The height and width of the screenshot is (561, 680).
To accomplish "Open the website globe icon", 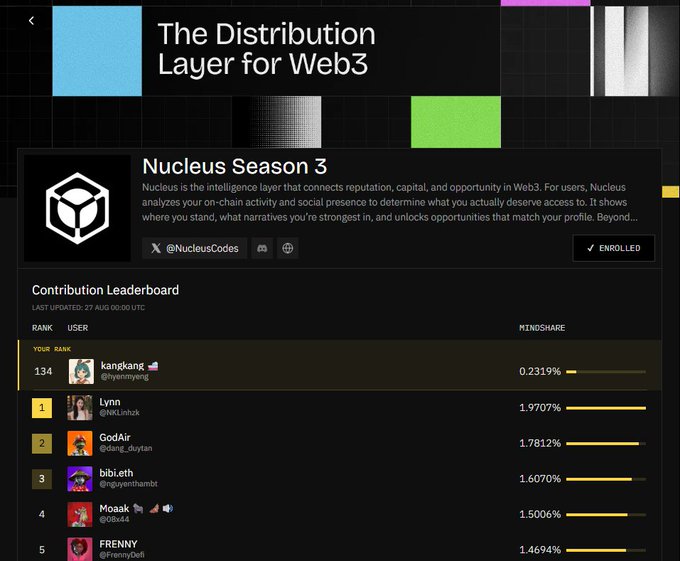I will [x=288, y=248].
